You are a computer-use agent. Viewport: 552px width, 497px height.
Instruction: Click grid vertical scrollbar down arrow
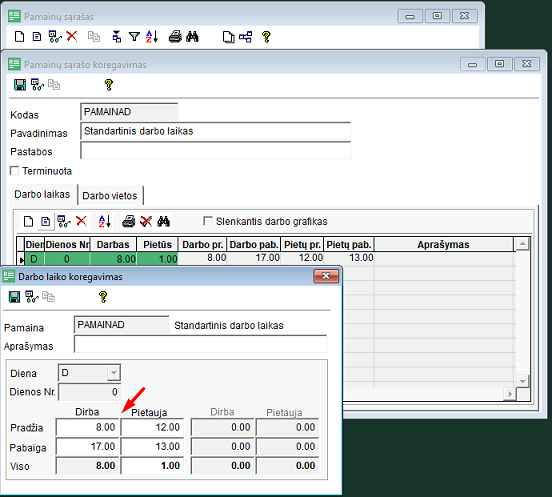[x=523, y=381]
